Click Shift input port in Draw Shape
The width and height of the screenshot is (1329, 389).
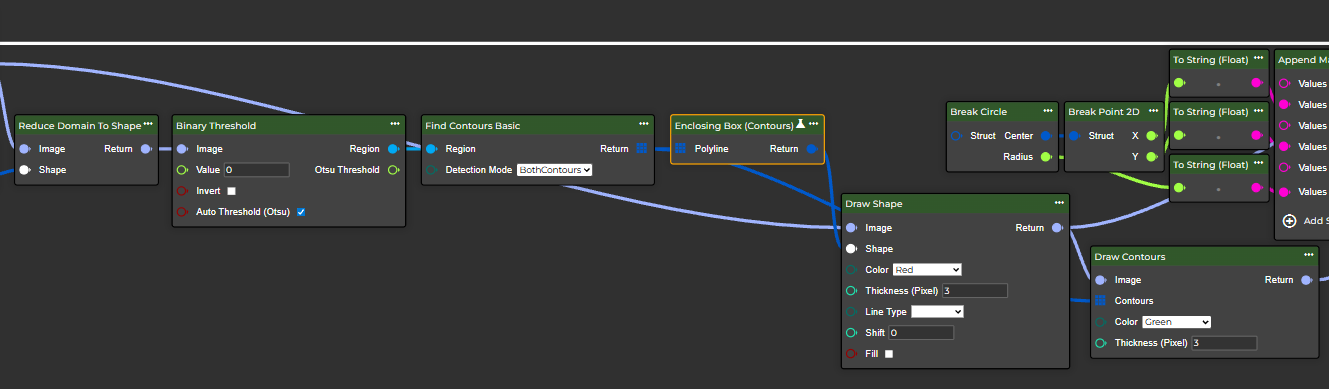tap(851, 333)
